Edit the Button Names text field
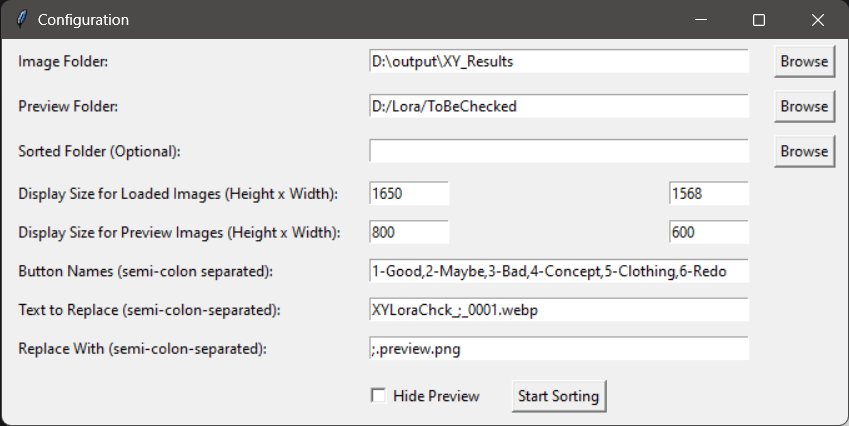This screenshot has width=849, height=426. [558, 271]
